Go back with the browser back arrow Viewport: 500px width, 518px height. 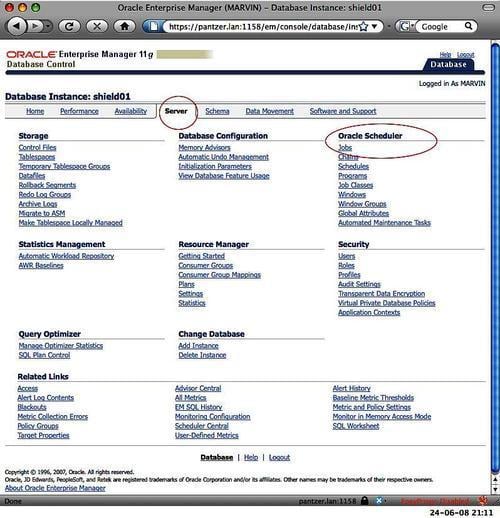tap(16, 26)
